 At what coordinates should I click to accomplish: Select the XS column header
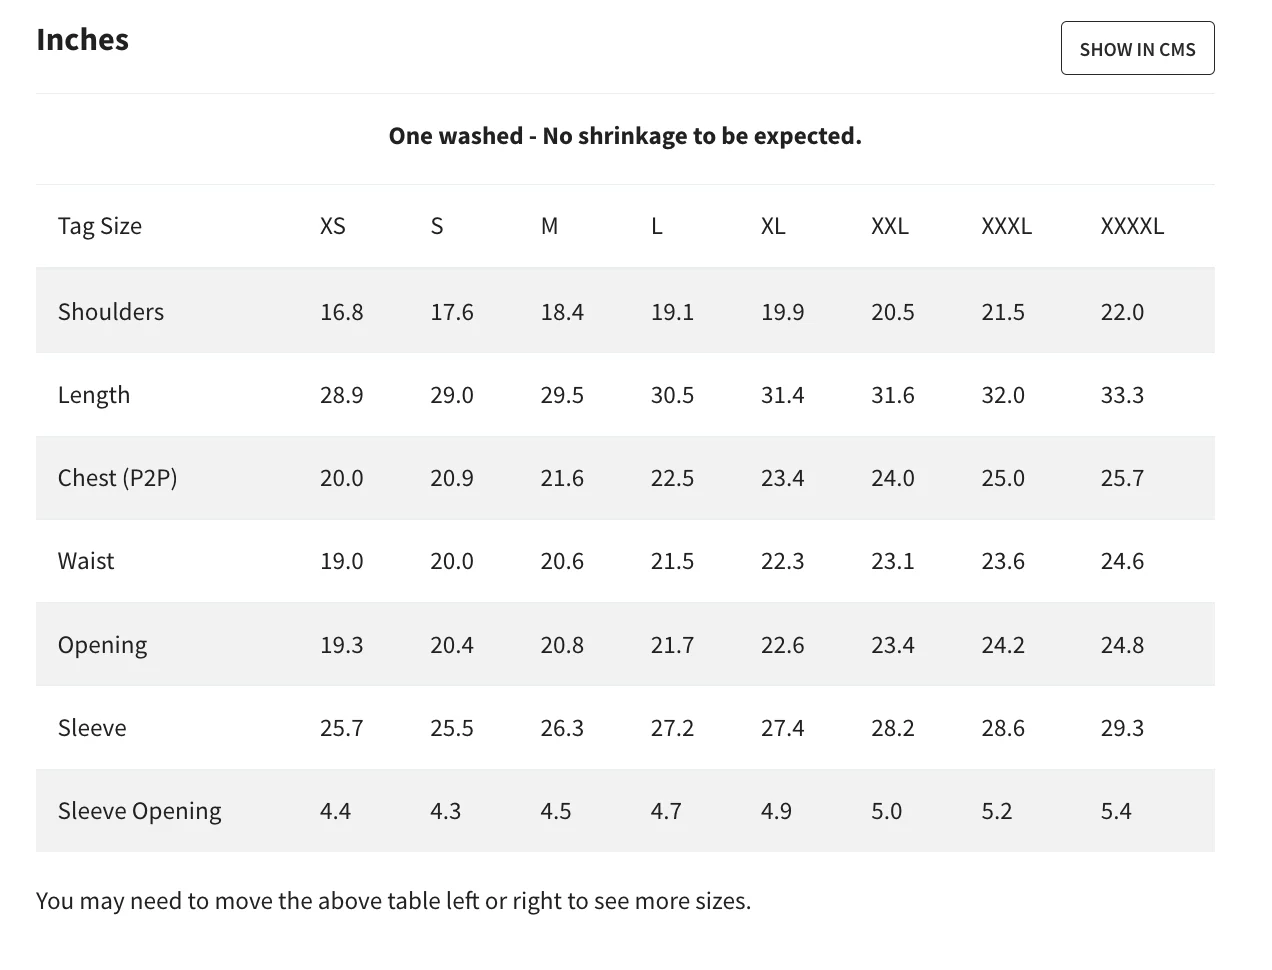click(x=333, y=226)
